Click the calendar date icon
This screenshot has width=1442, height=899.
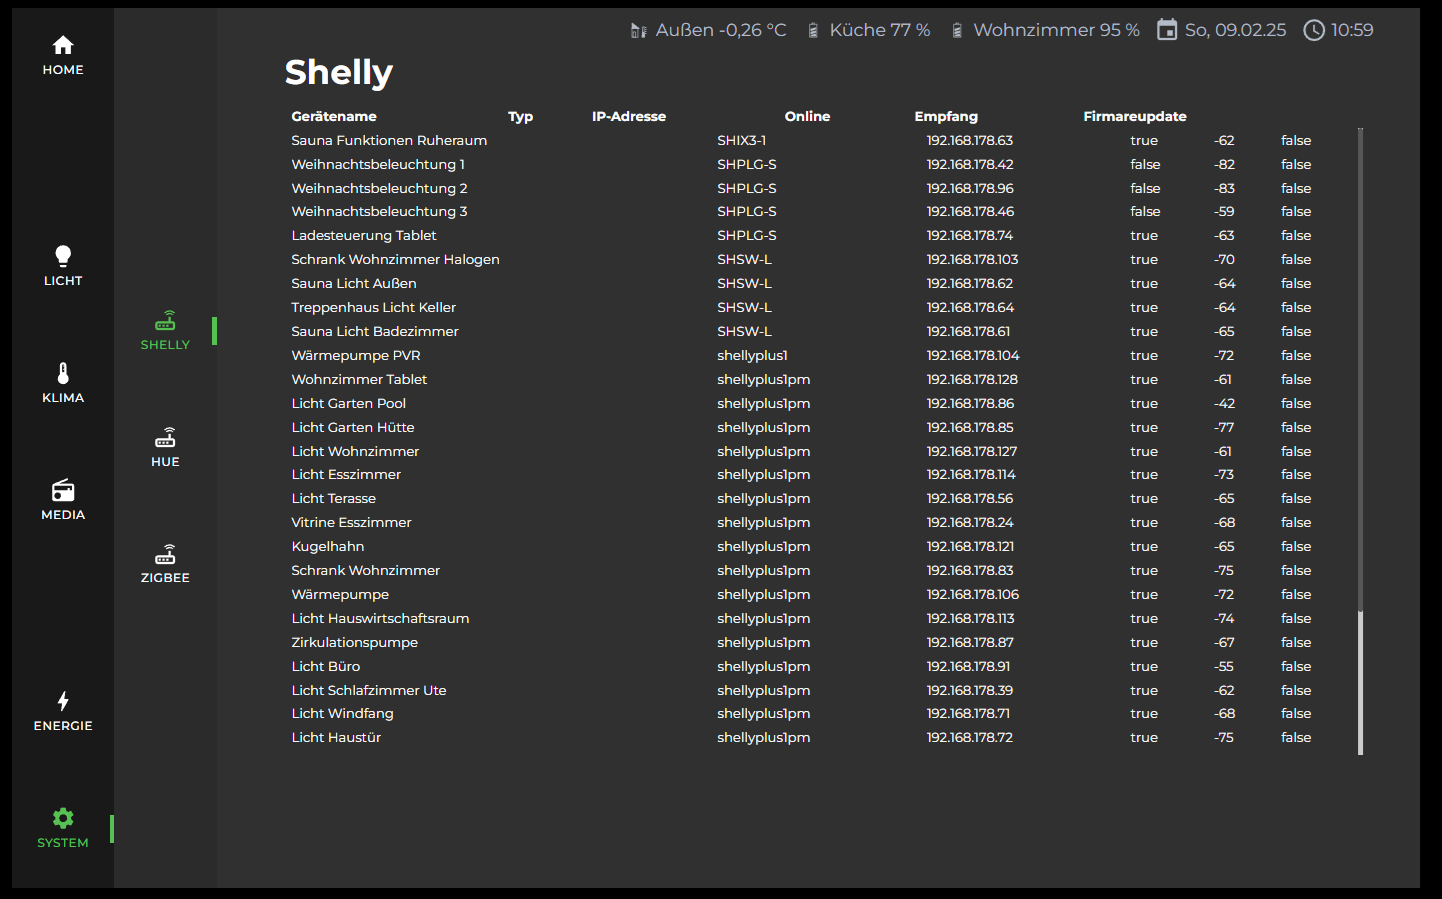tap(1166, 30)
